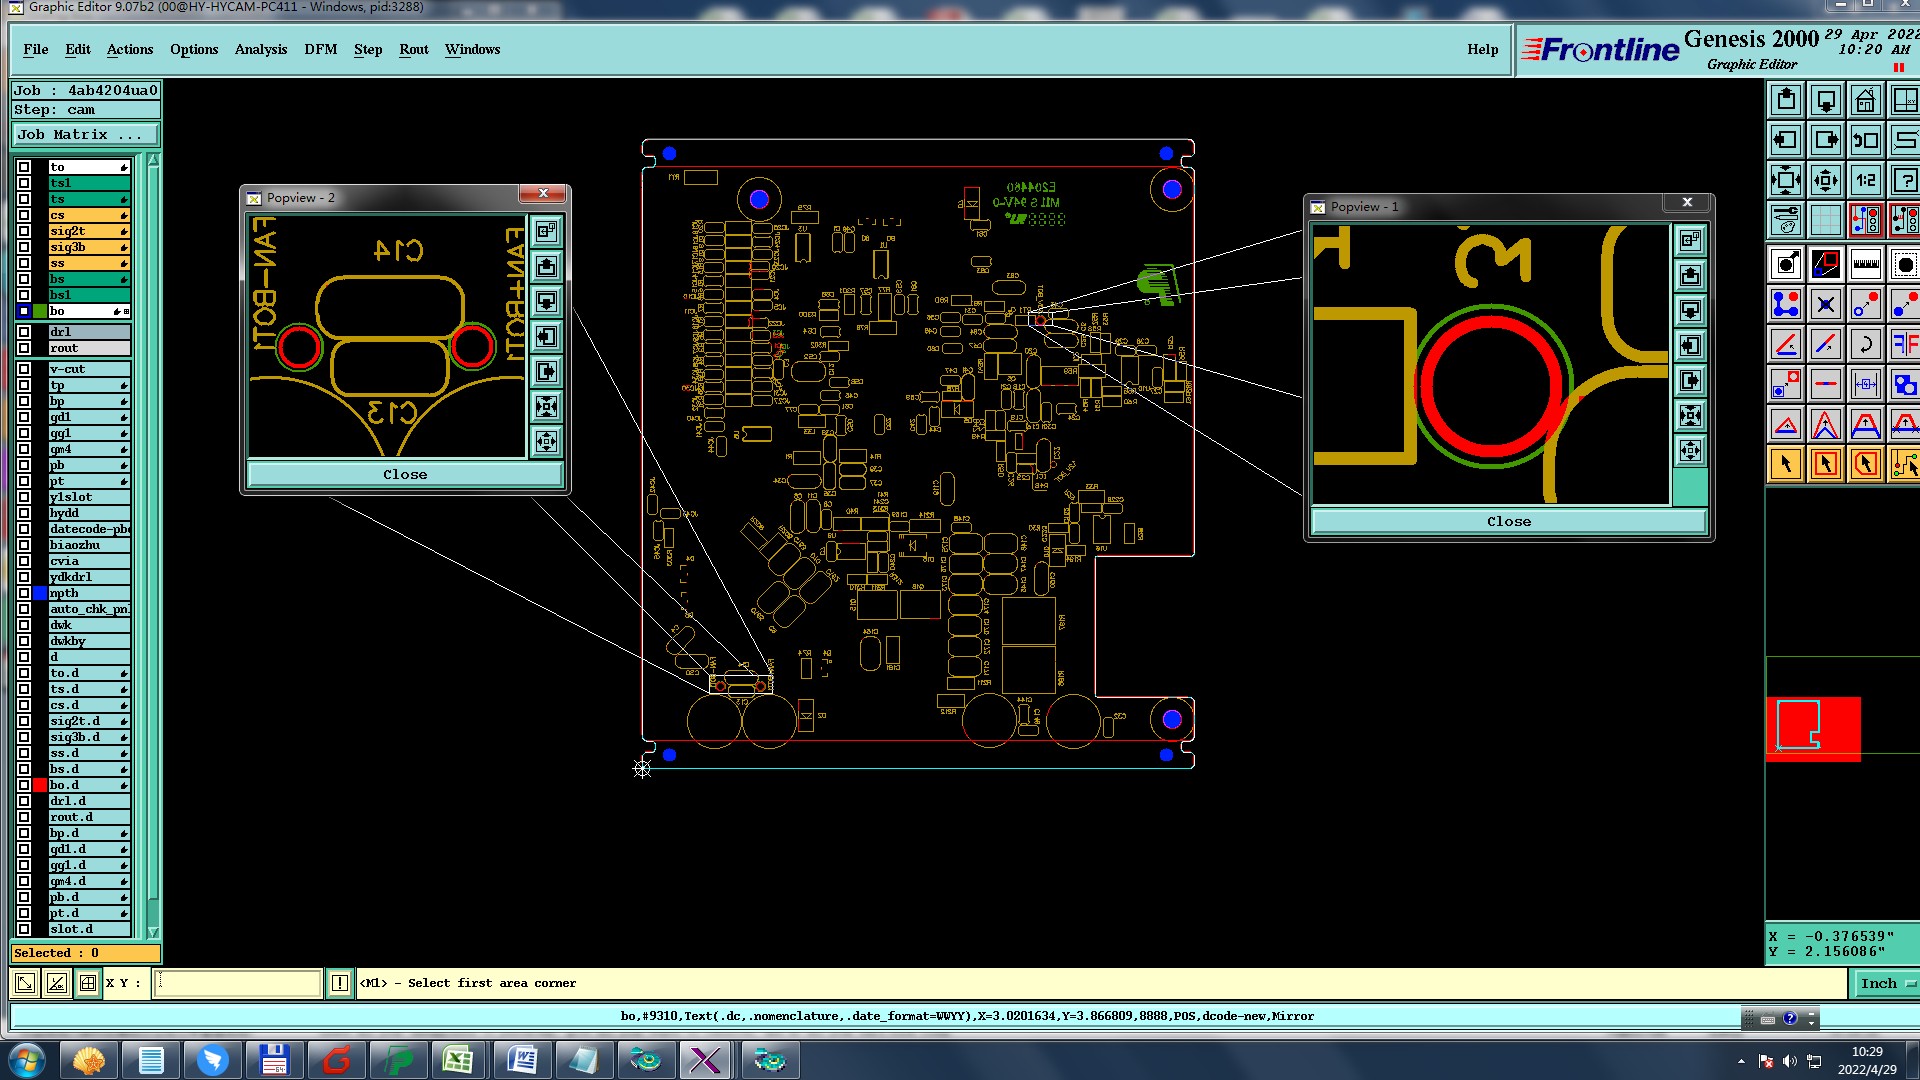The width and height of the screenshot is (1920, 1080).
Task: Click the blue color swatch of 'npth' layer
Action: pos(40,593)
